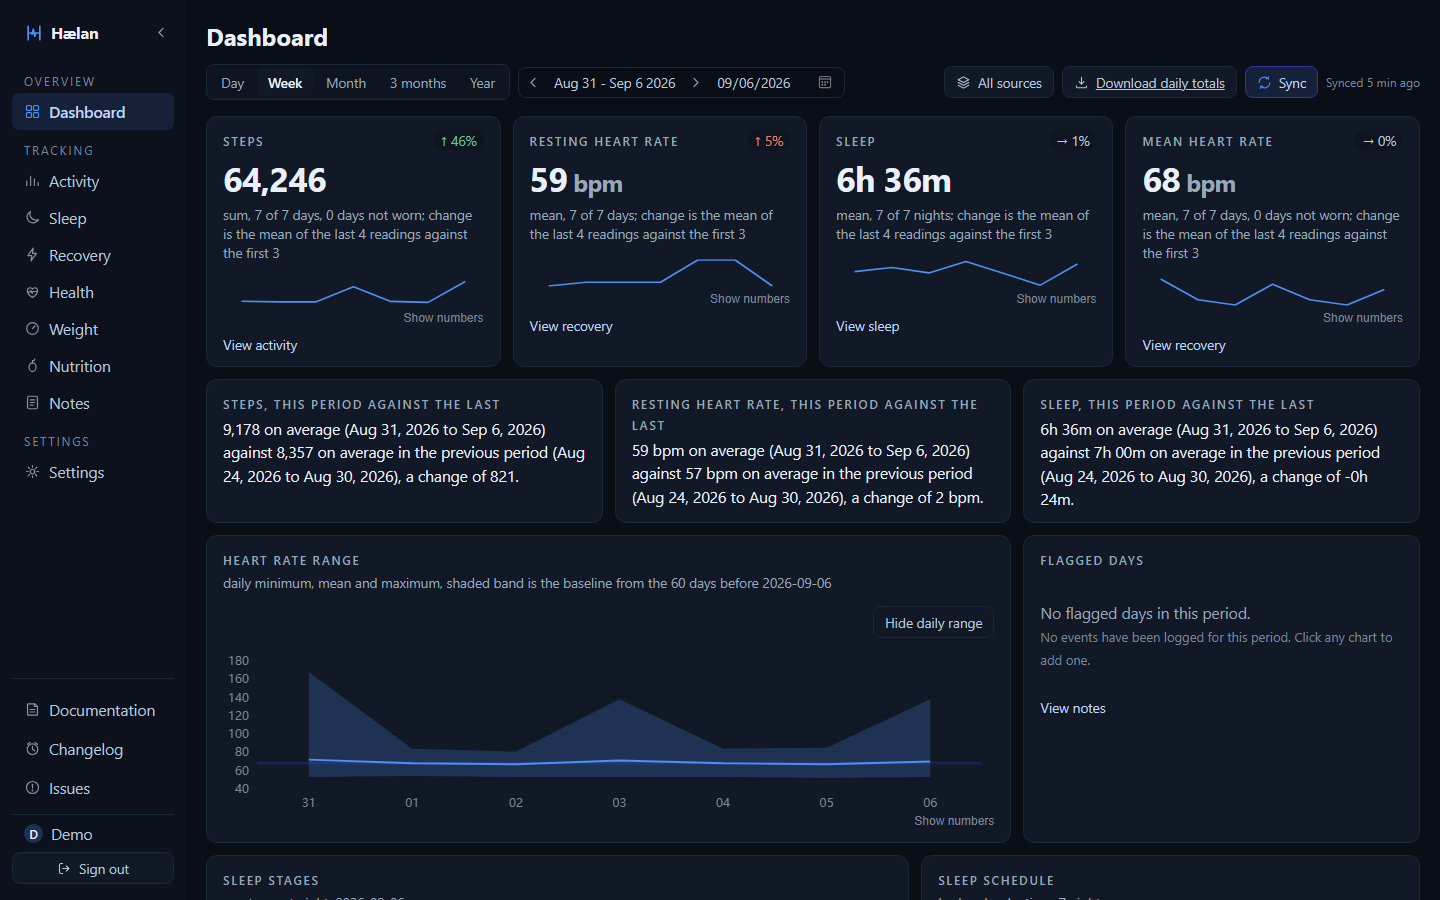The image size is (1440, 900).
Task: Click the 09/06/2026 date input field
Action: 774,83
